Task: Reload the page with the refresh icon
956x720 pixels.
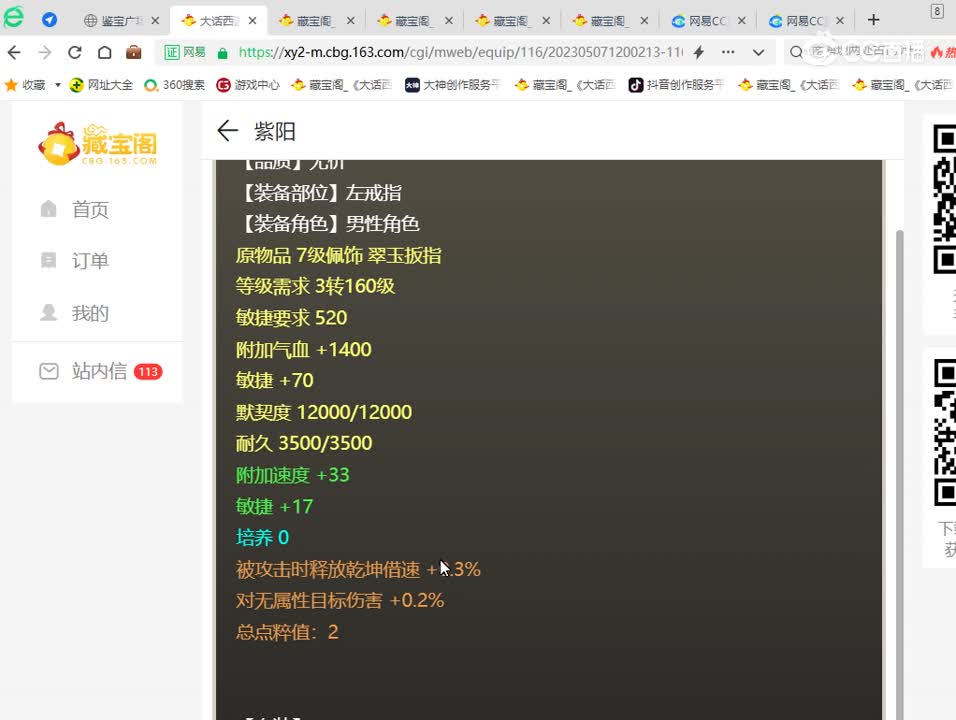Action: pyautogui.click(x=75, y=52)
